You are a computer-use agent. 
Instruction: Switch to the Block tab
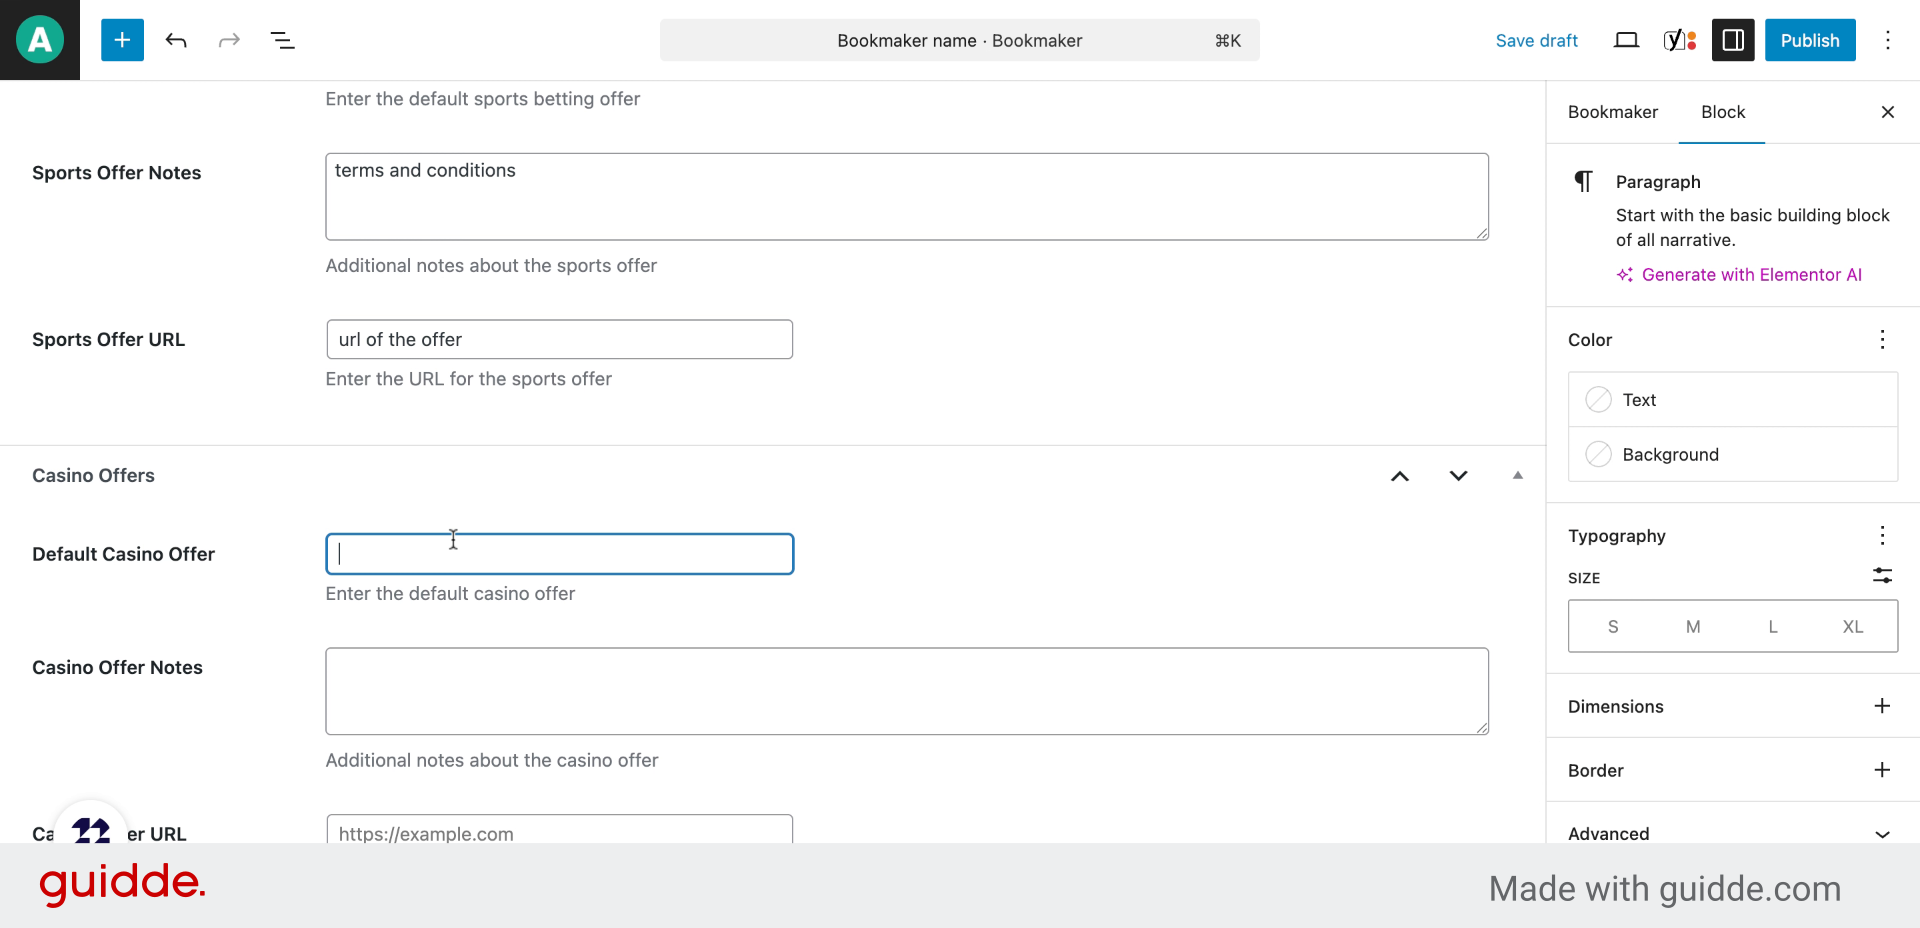(x=1723, y=112)
